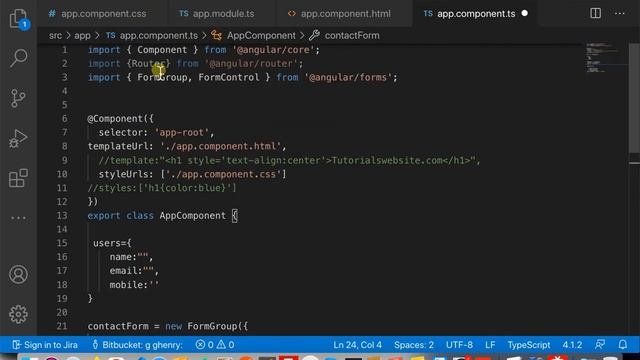
Task: Click the 'app-root' selector string
Action: [x=182, y=133]
